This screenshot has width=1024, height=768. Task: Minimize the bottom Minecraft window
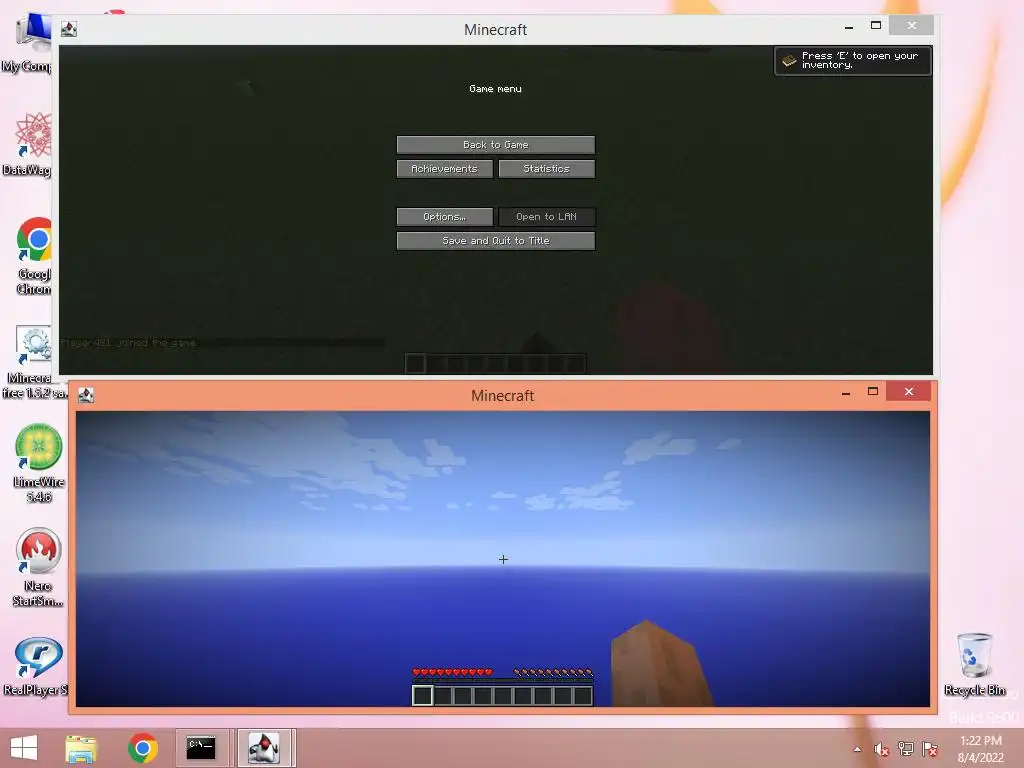(x=846, y=392)
